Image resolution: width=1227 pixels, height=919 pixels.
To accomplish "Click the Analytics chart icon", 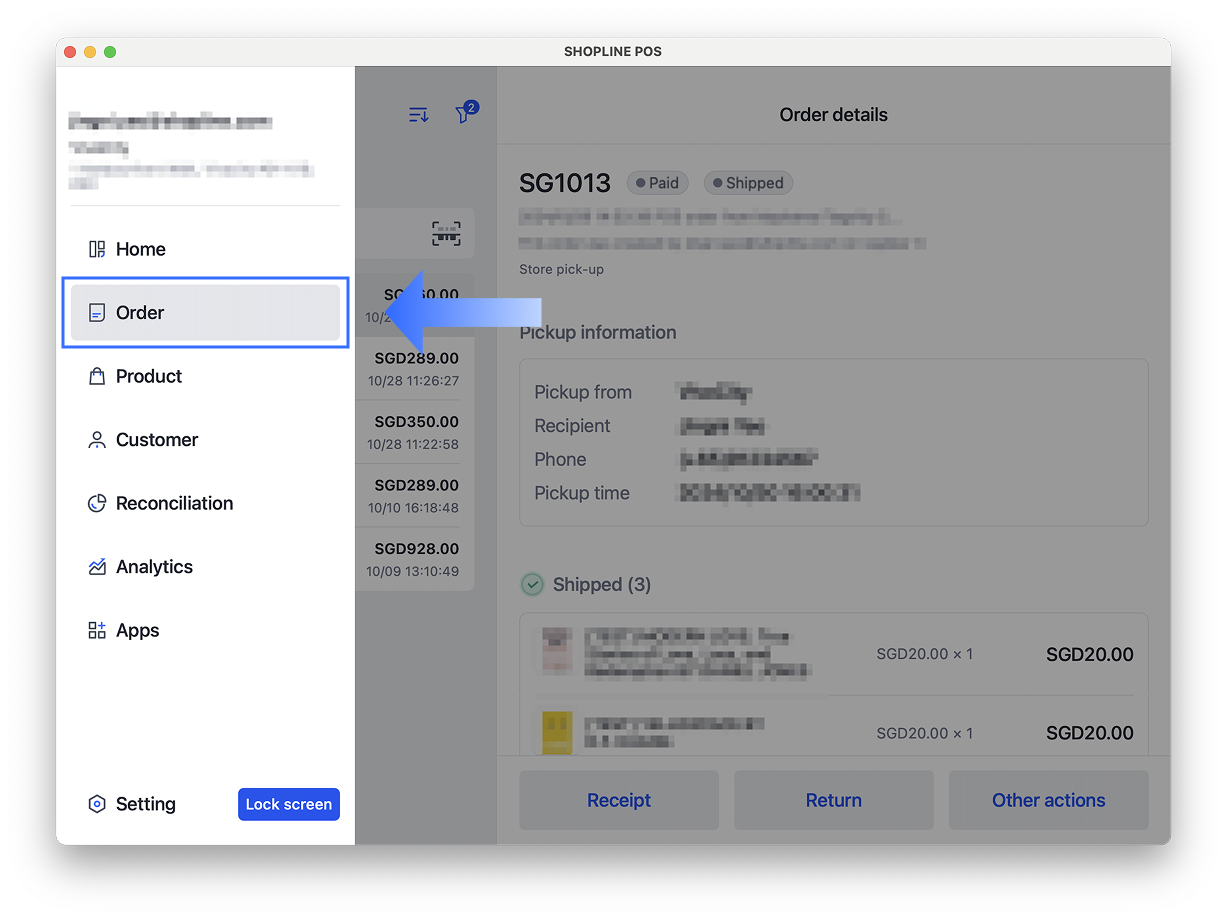I will (x=97, y=567).
